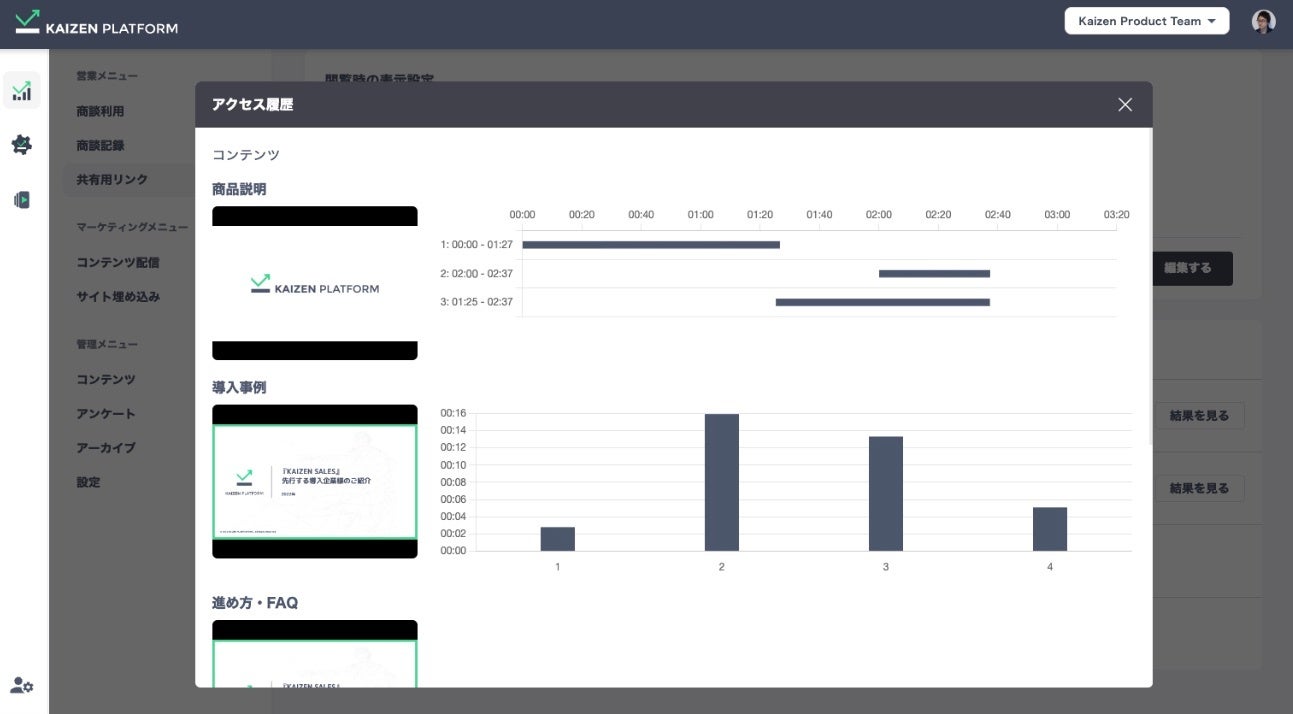Open the gear settings sidebar icon

[x=22, y=145]
